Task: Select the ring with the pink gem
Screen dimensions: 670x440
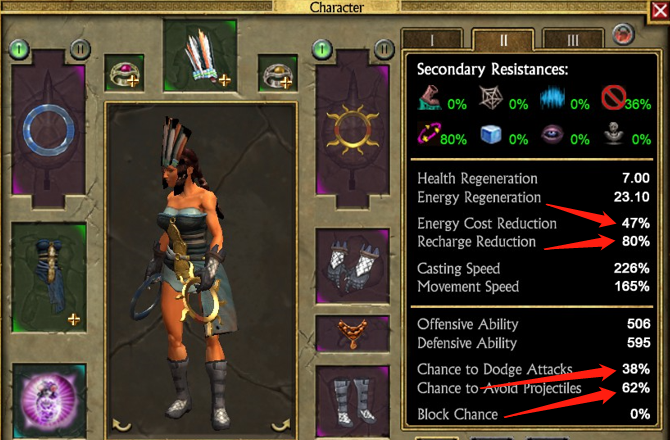Action: point(124,73)
